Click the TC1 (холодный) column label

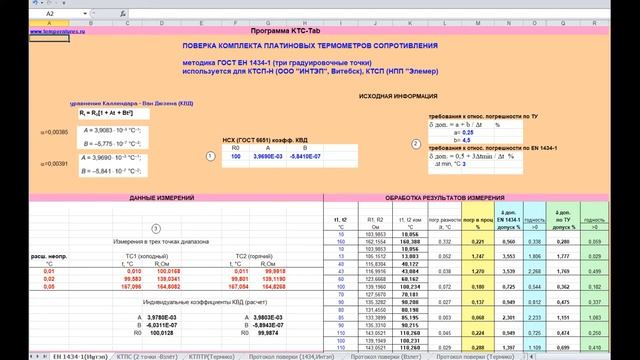click(147, 256)
